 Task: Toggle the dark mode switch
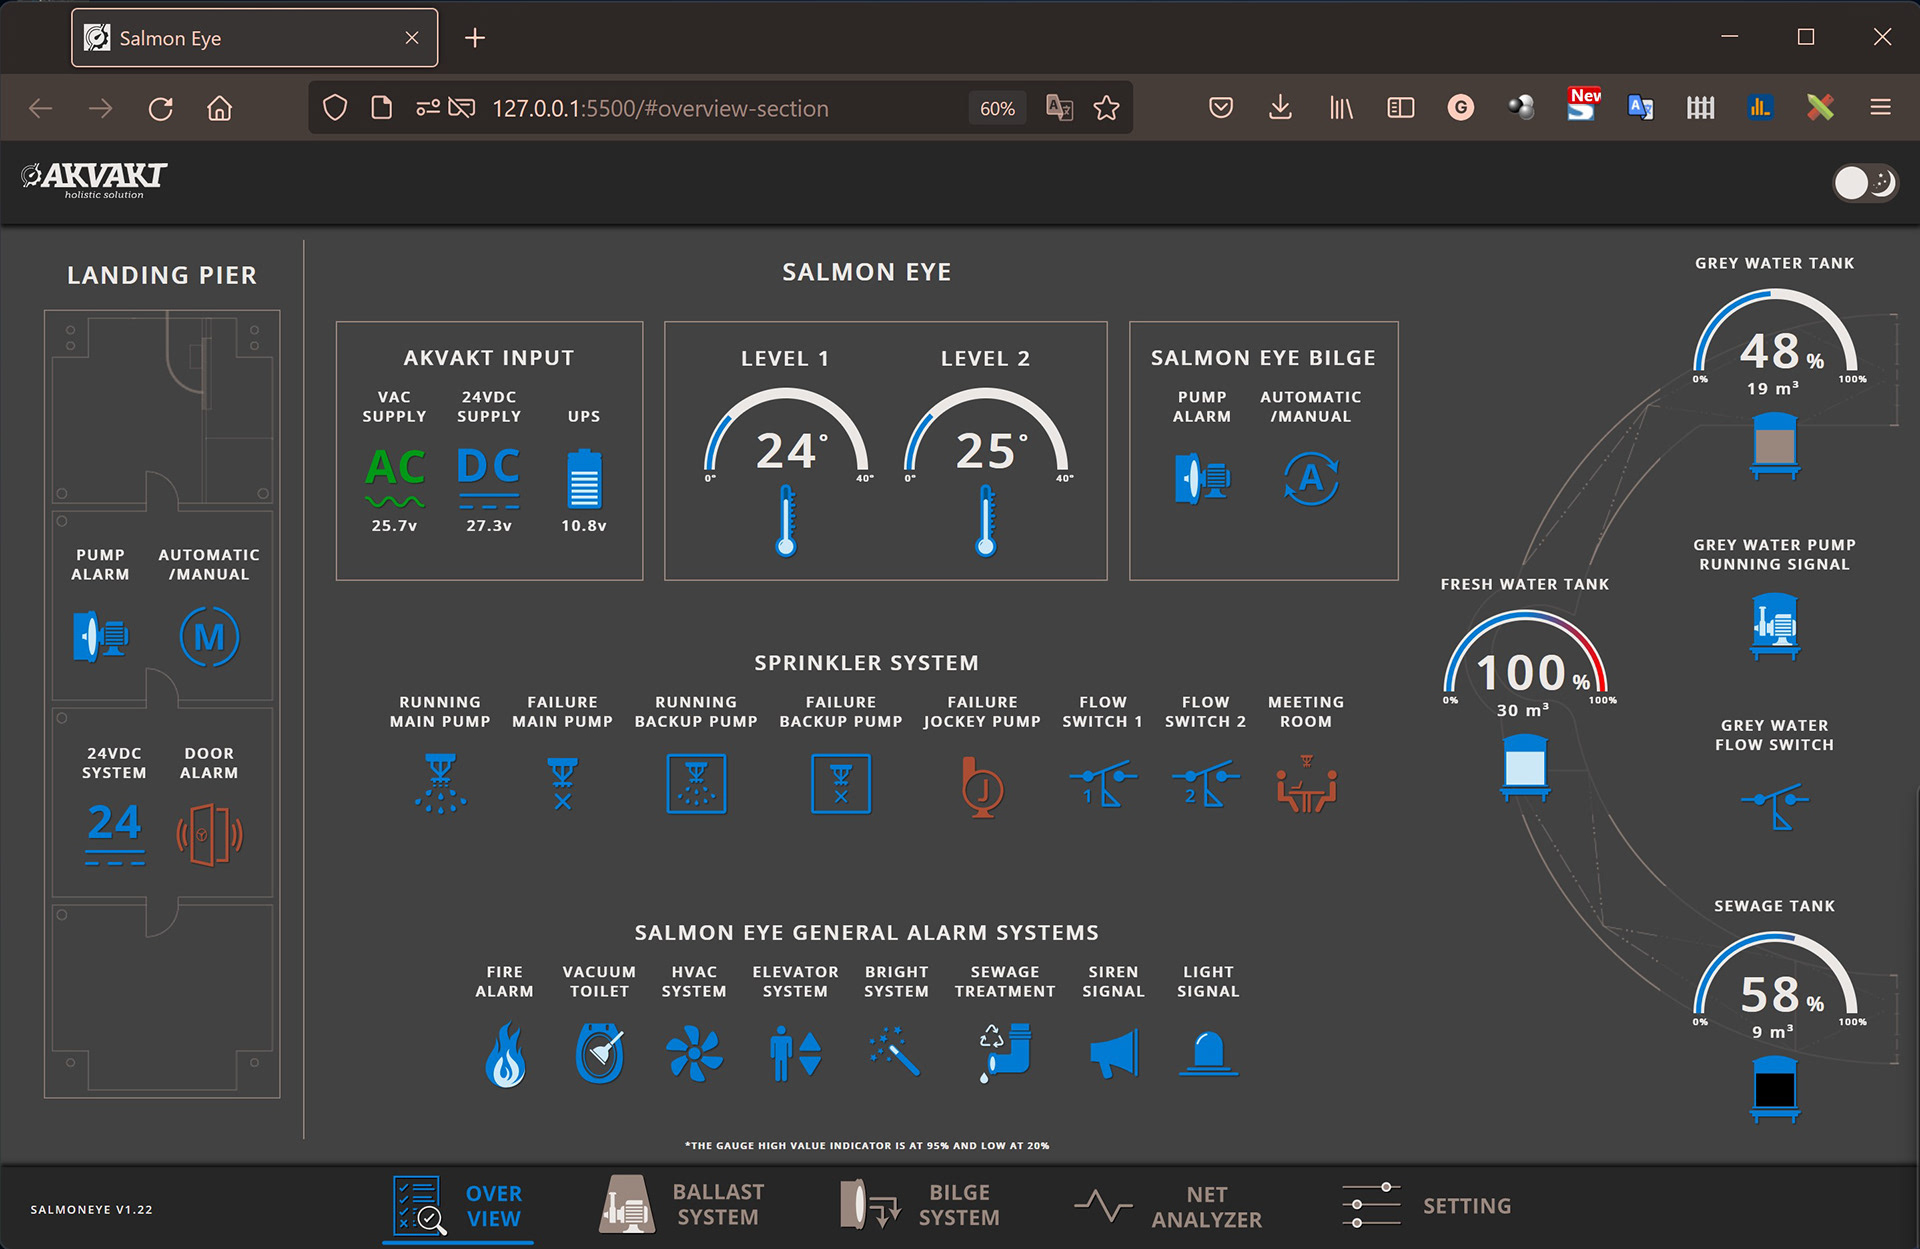pos(1865,183)
